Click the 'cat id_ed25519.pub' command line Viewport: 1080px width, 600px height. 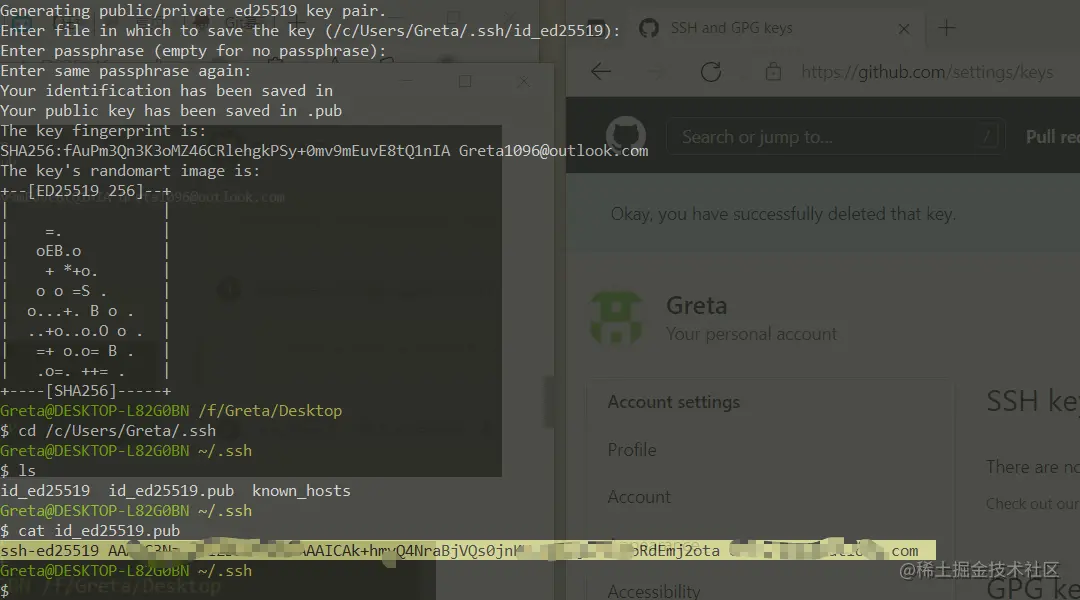(90, 530)
